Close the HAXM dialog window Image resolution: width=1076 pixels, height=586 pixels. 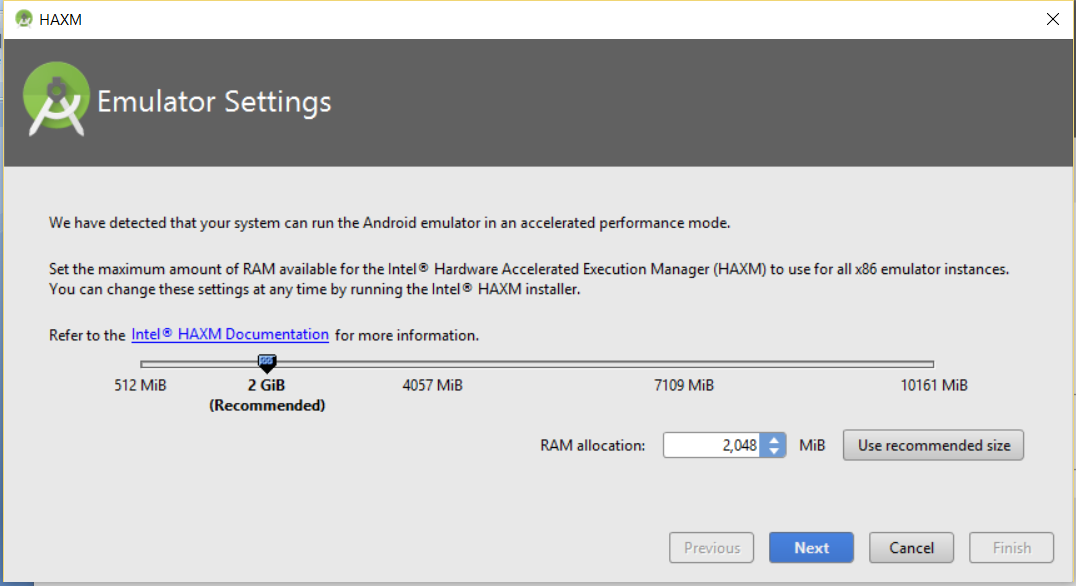pos(1053,19)
